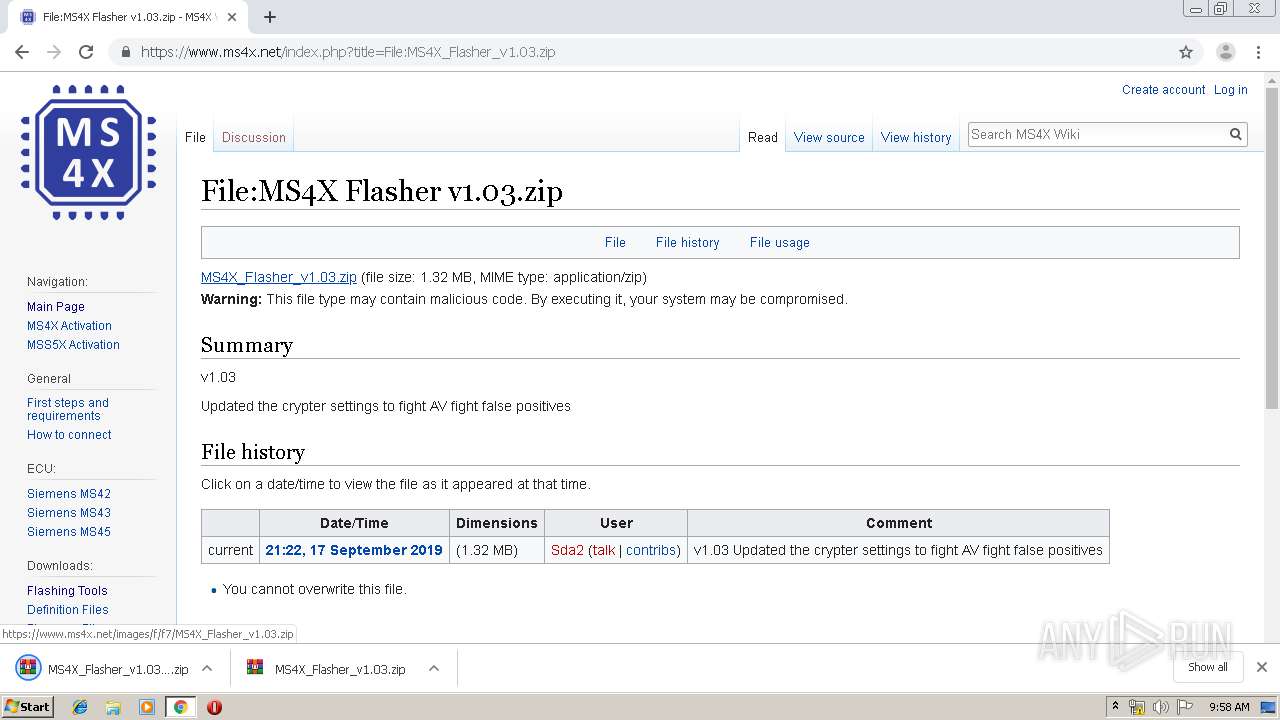1280x720 pixels.
Task: Jump to File section link
Action: click(x=615, y=242)
